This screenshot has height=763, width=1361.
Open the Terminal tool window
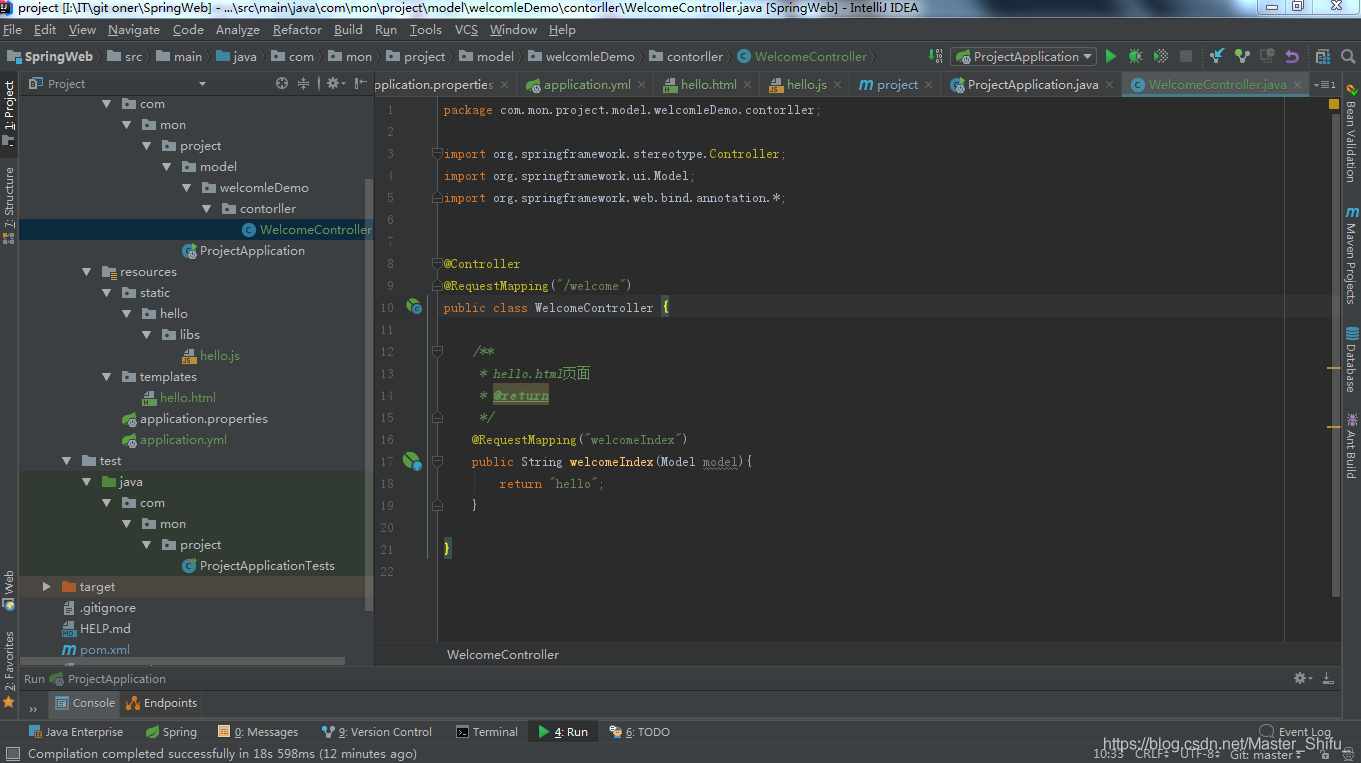tap(487, 732)
